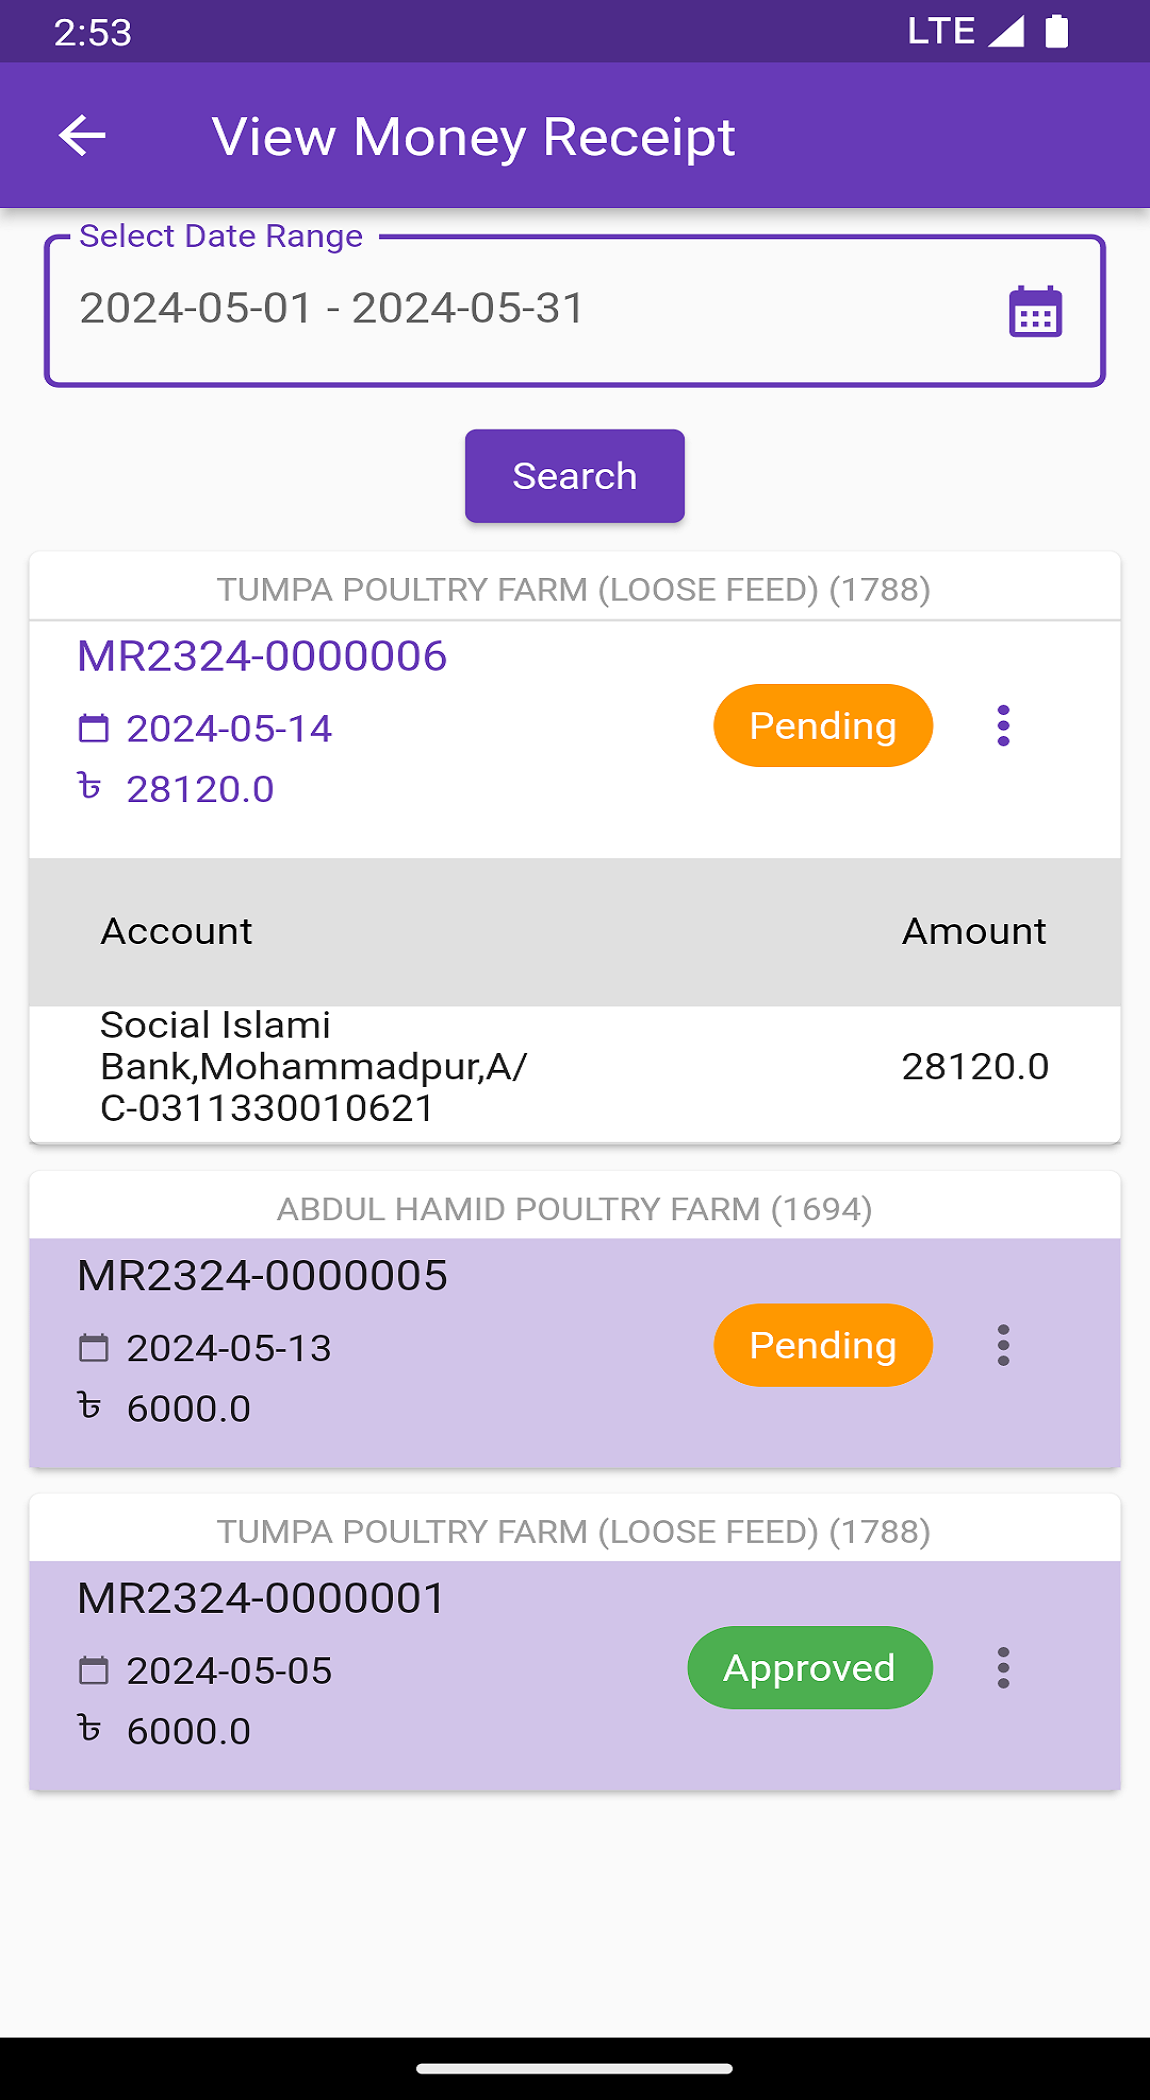Tap Pending badge on MR2324-0000005
The width and height of the screenshot is (1150, 2100).
click(822, 1346)
